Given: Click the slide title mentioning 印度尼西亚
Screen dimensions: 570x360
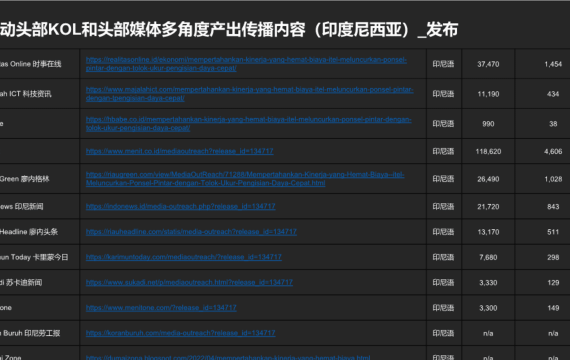Looking at the screenshot, I should [x=229, y=29].
